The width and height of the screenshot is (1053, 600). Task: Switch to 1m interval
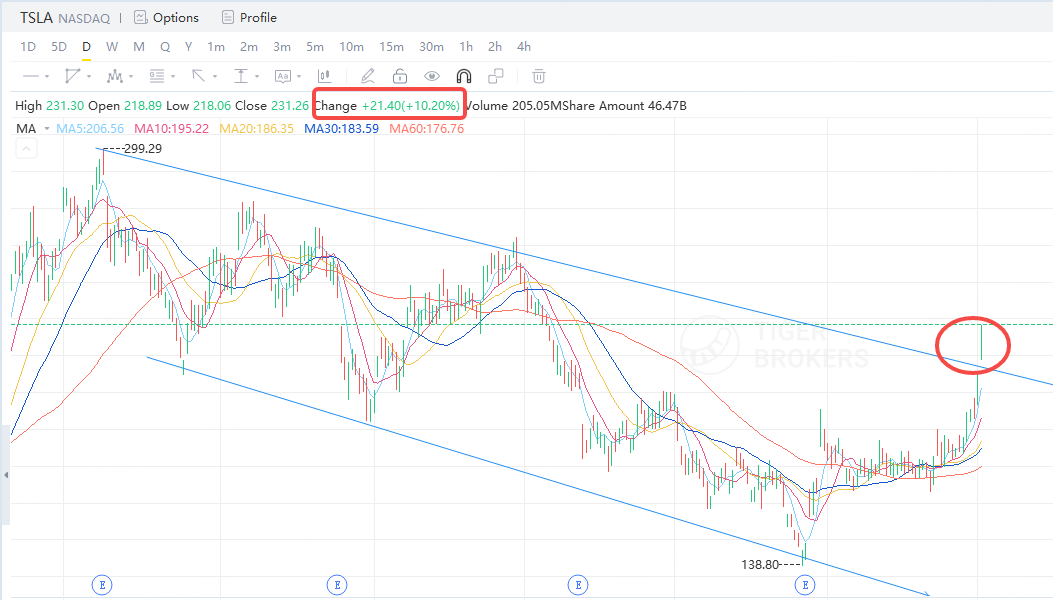click(x=216, y=46)
